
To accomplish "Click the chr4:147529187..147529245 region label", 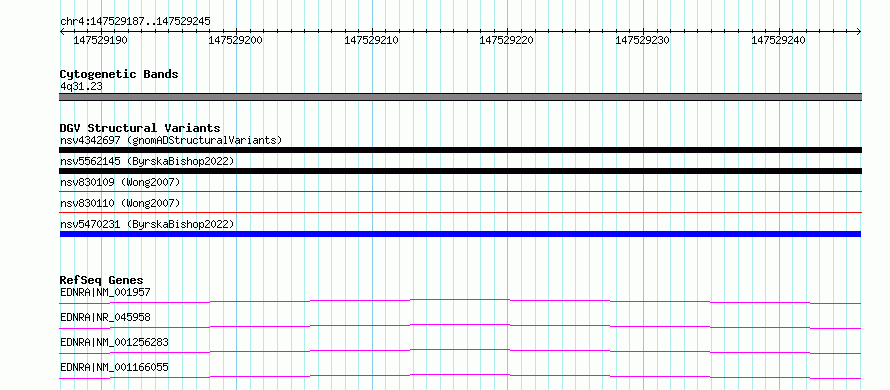I will coord(135,21).
